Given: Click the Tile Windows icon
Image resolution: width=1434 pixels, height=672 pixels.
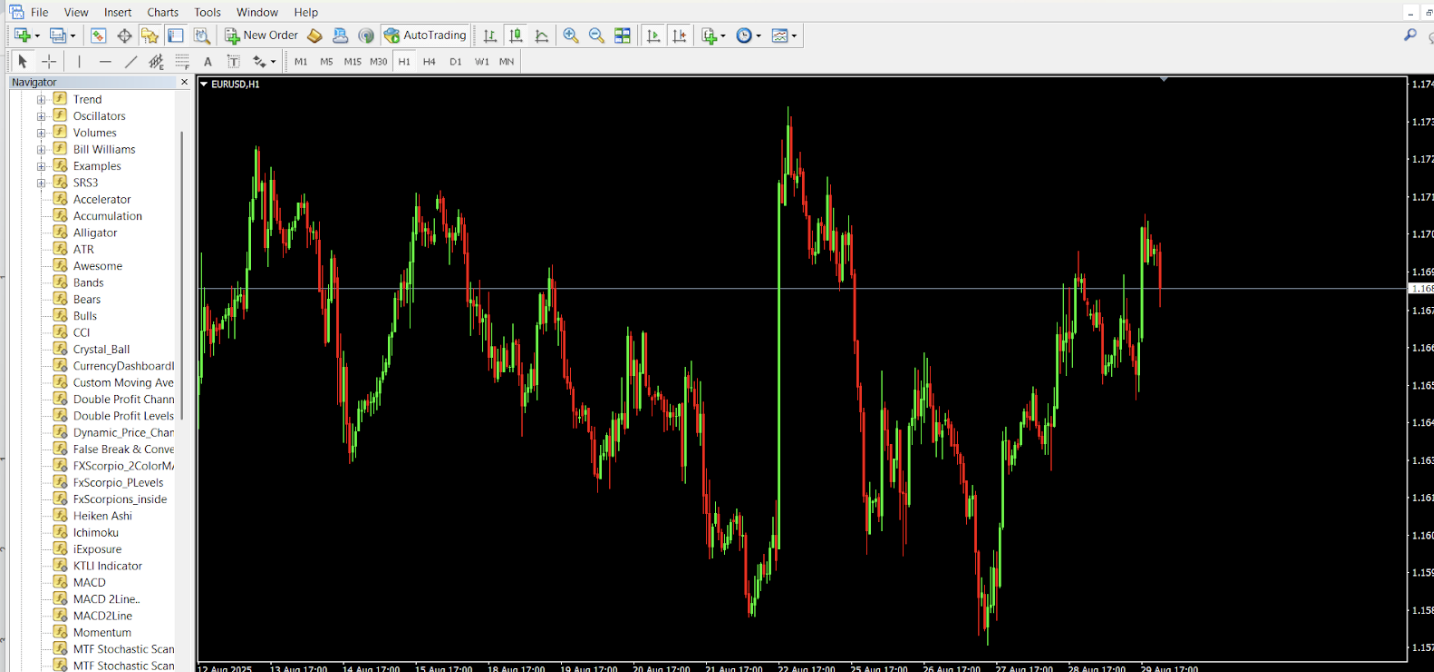Looking at the screenshot, I should point(623,36).
